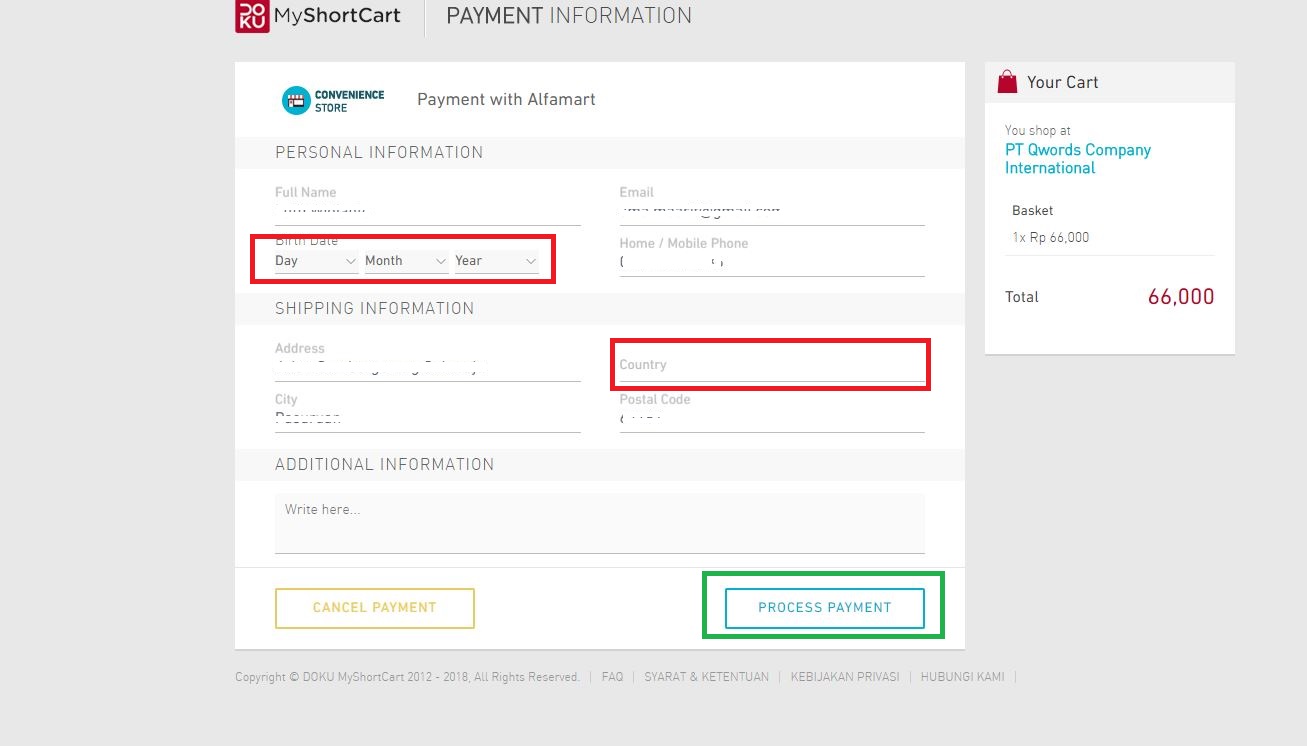
Task: Open the FAQ footer link
Action: click(x=612, y=677)
